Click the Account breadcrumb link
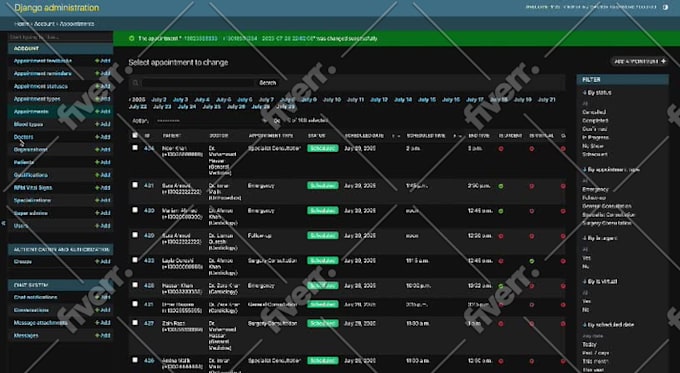680x373 pixels. pos(44,24)
